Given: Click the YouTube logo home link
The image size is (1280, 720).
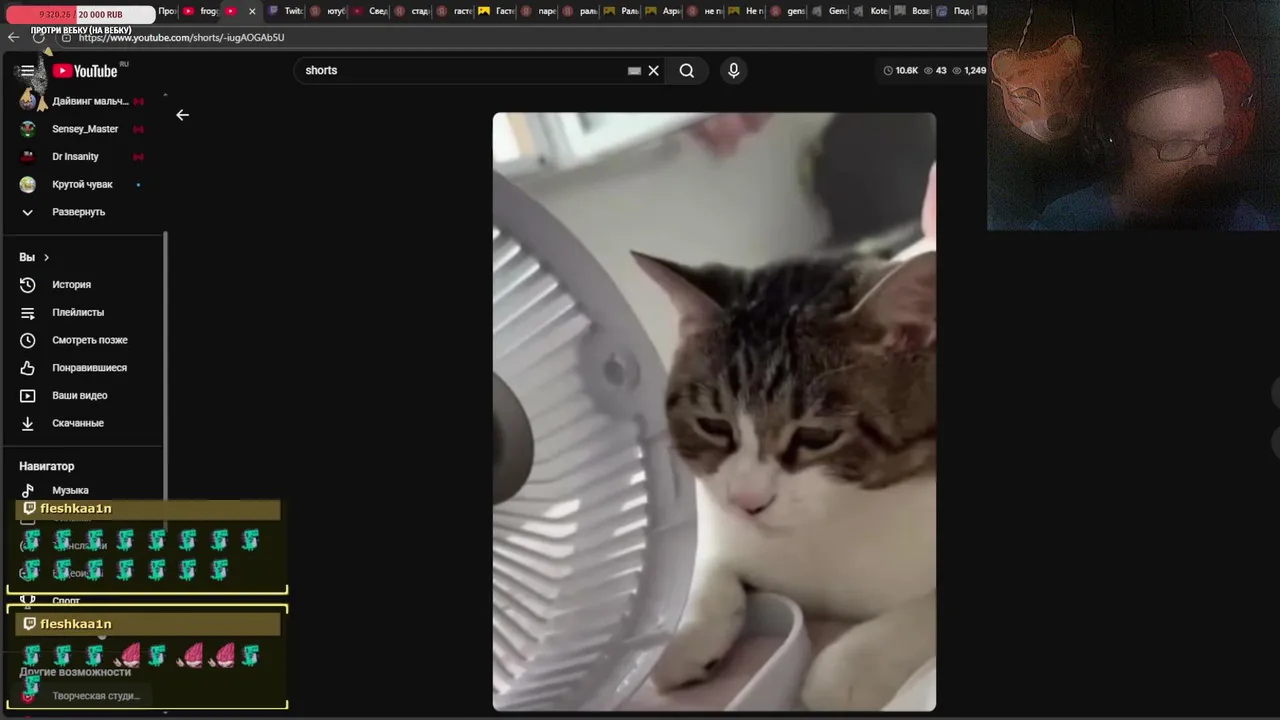Looking at the screenshot, I should tap(86, 71).
